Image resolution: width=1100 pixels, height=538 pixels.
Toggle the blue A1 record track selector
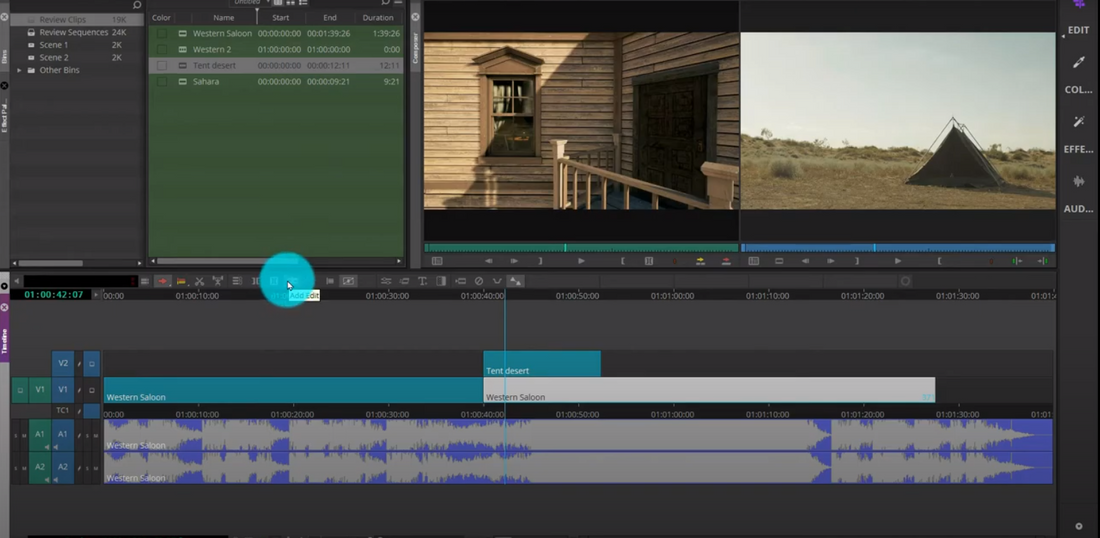click(x=62, y=434)
